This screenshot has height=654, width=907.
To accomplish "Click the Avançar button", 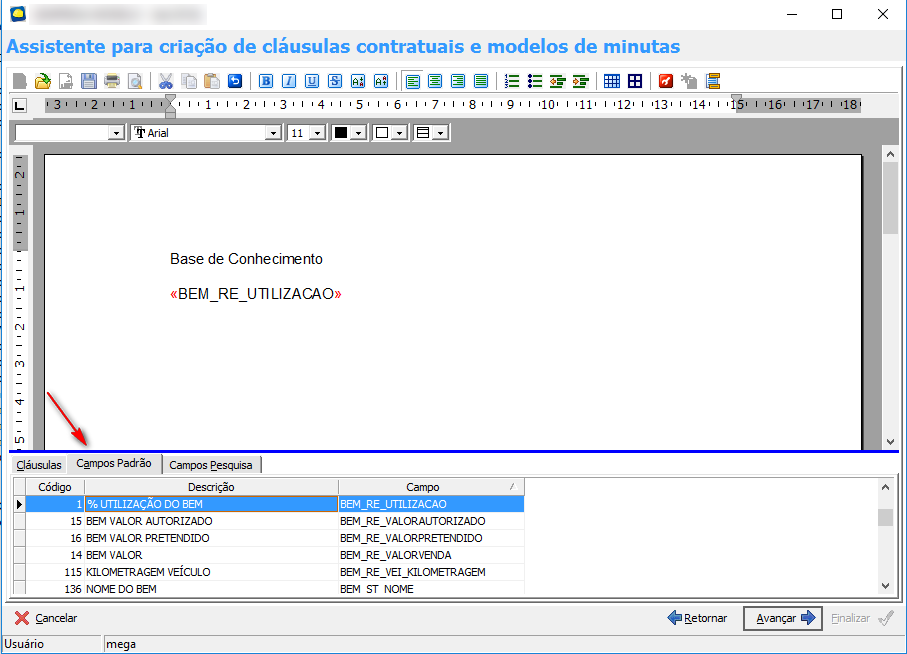I will pyautogui.click(x=782, y=618).
